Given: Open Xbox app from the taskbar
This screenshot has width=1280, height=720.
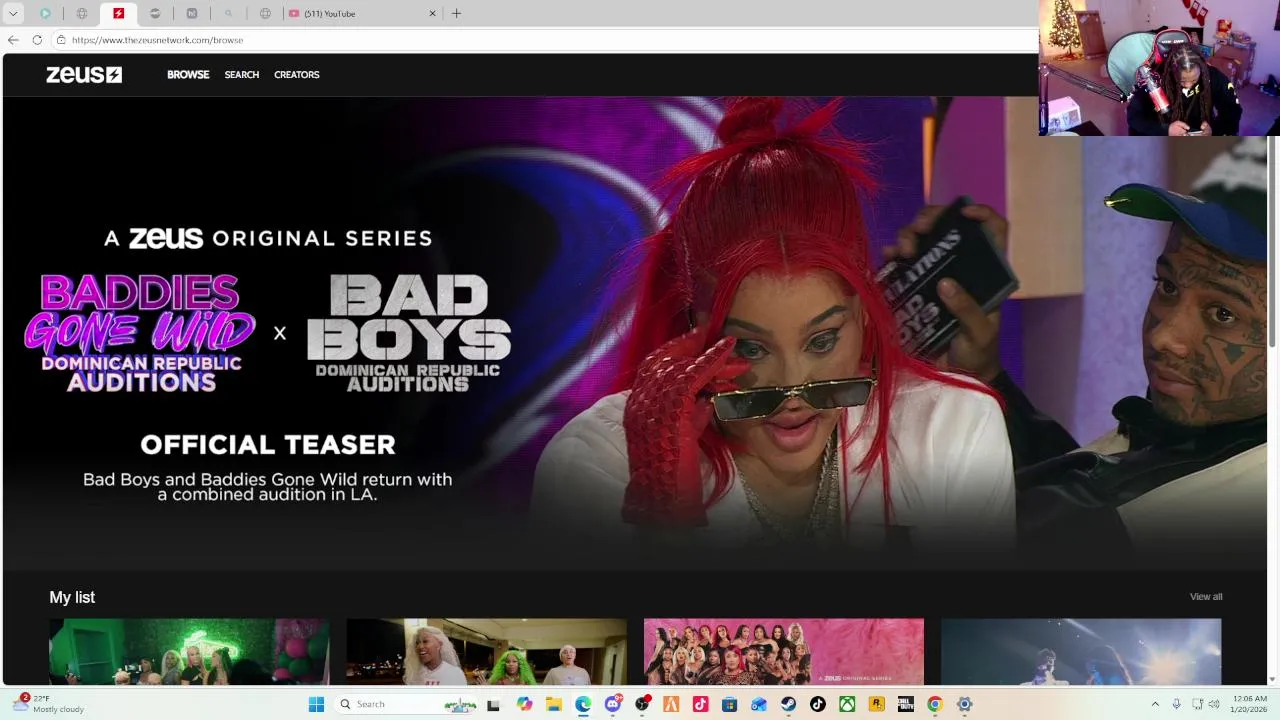Looking at the screenshot, I should [x=847, y=704].
